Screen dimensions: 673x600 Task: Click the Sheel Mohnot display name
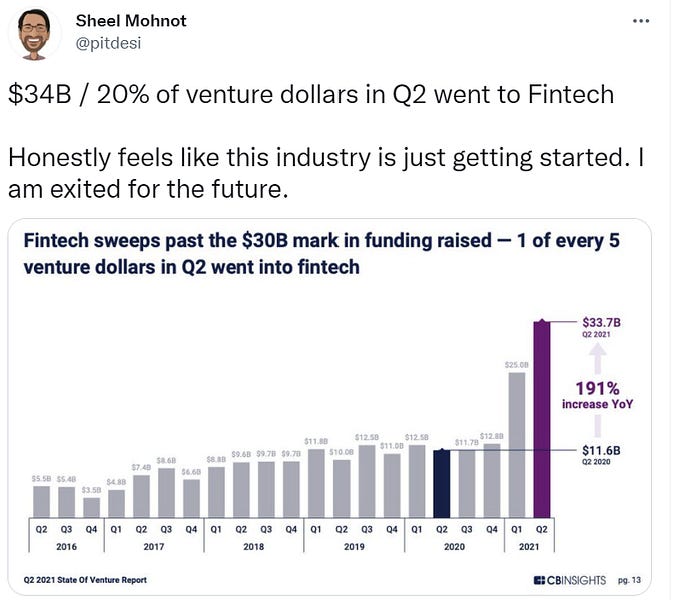131,21
